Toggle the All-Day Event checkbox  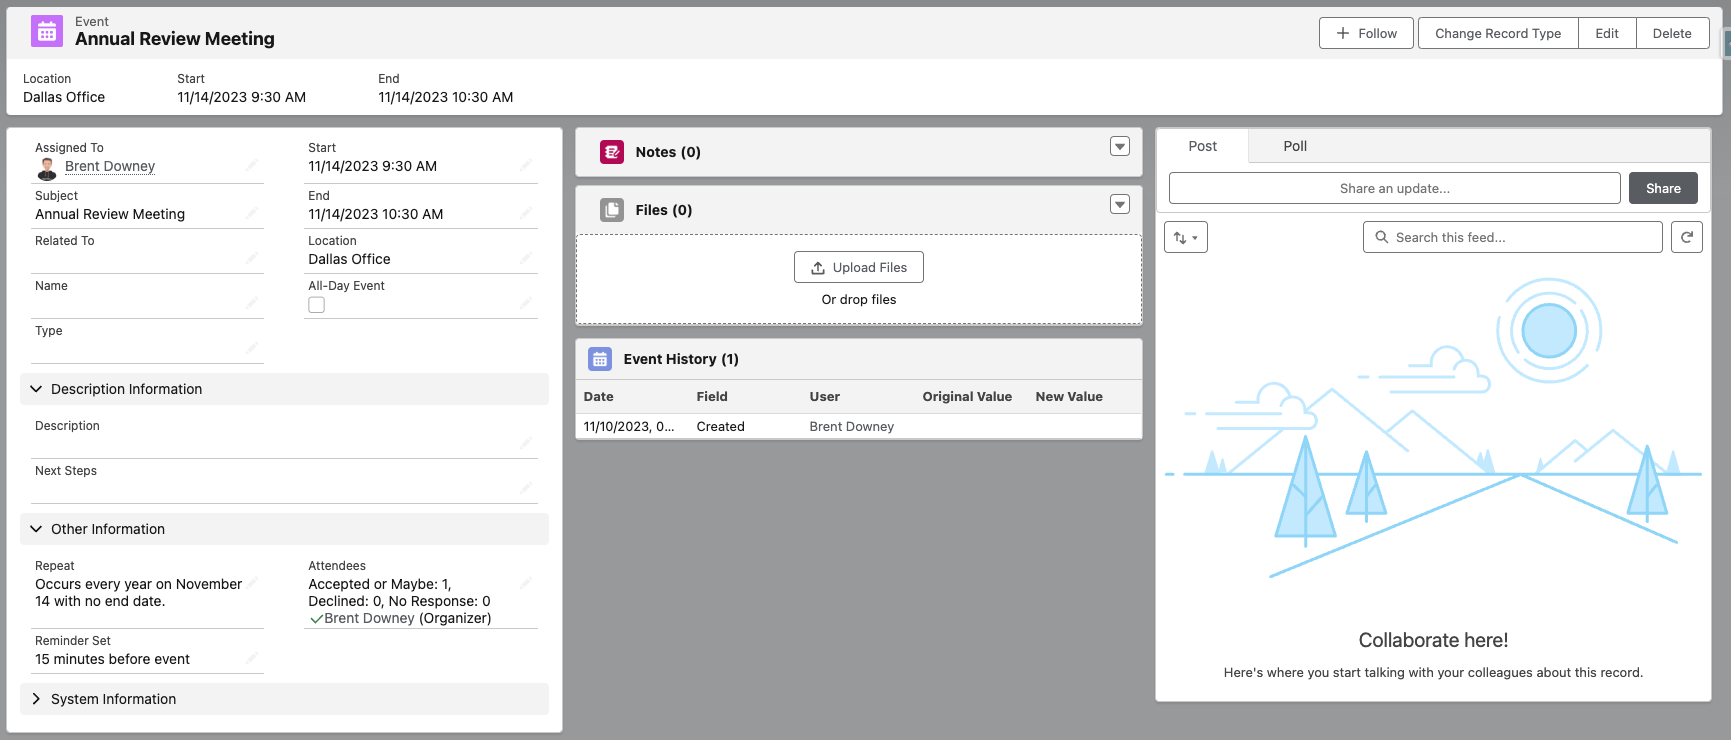tap(317, 305)
